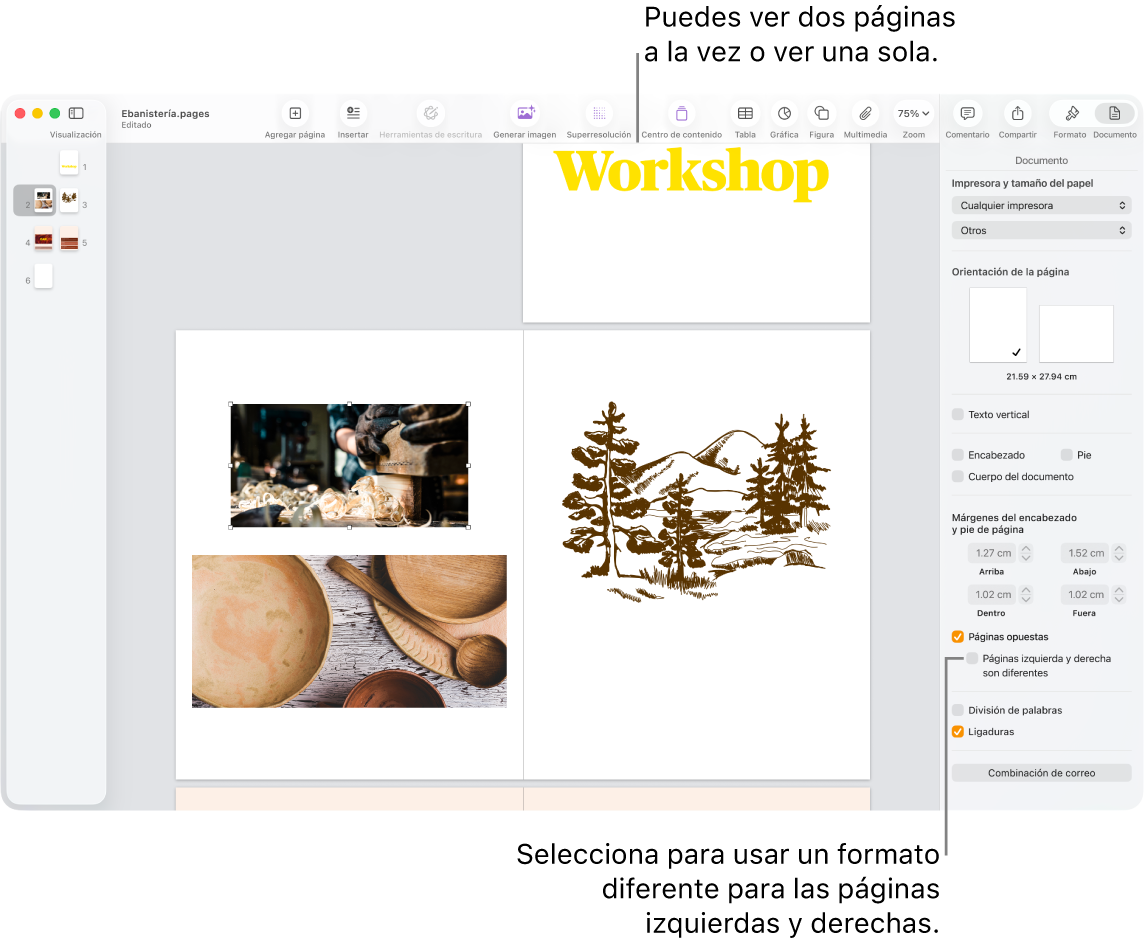The height and width of the screenshot is (942, 1144).
Task: Uncheck the Páginas opuestas checkbox
Action: tap(958, 637)
